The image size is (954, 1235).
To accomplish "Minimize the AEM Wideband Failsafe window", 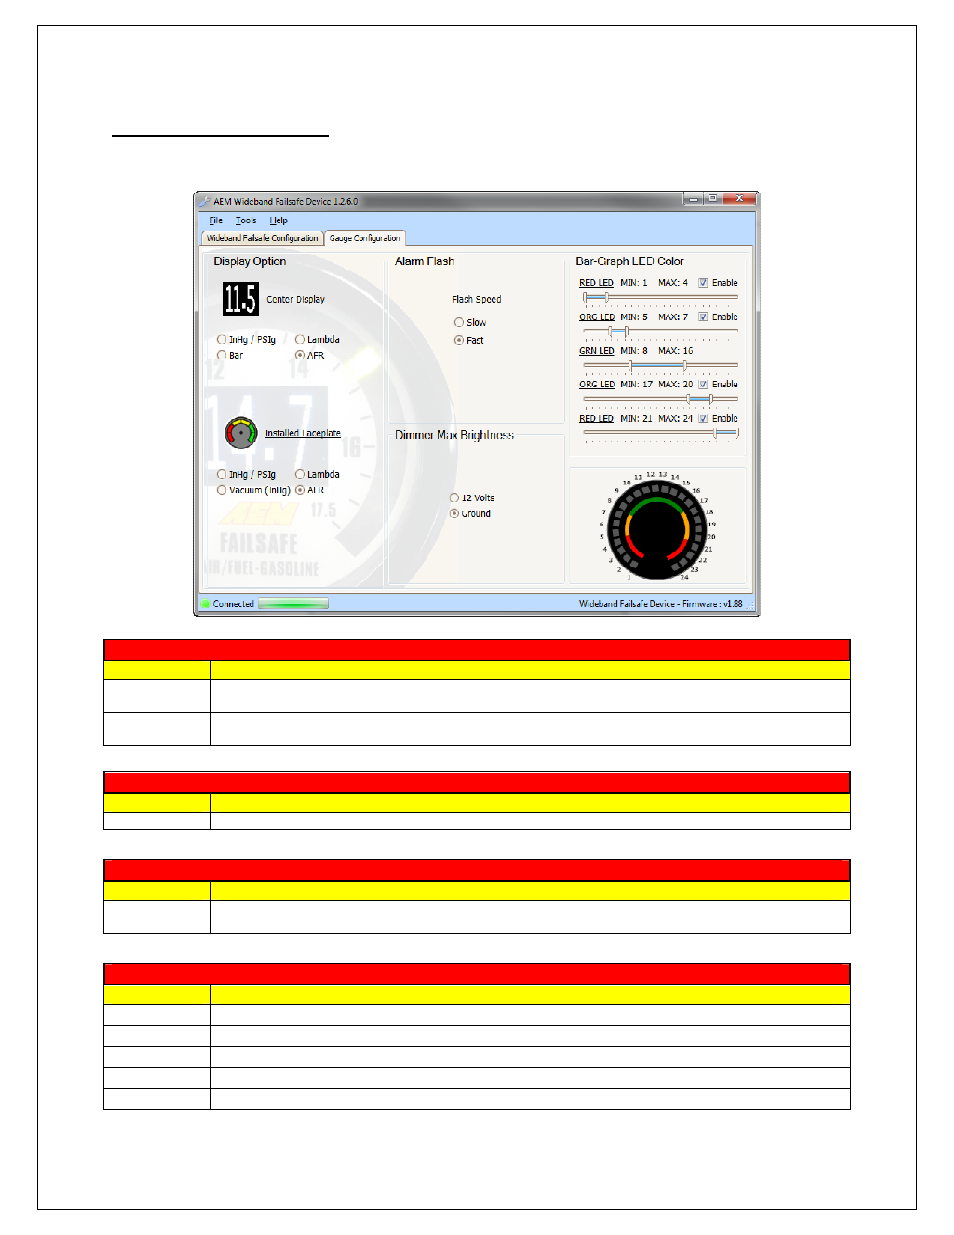I will pyautogui.click(x=692, y=199).
